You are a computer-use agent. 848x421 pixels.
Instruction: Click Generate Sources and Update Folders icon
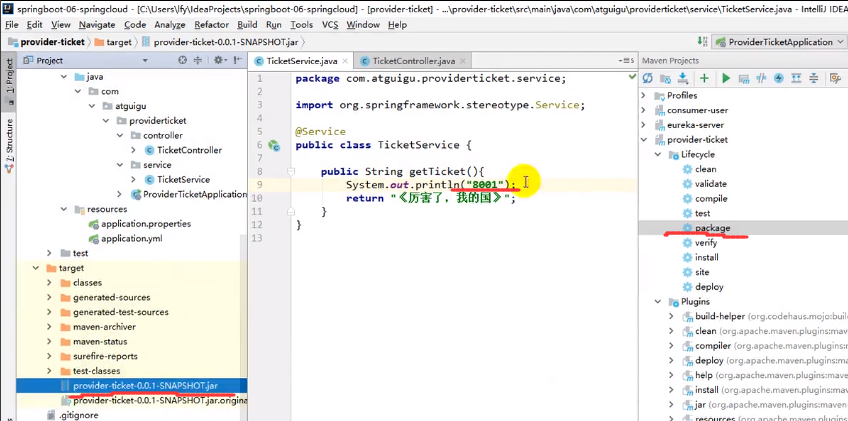(665, 78)
